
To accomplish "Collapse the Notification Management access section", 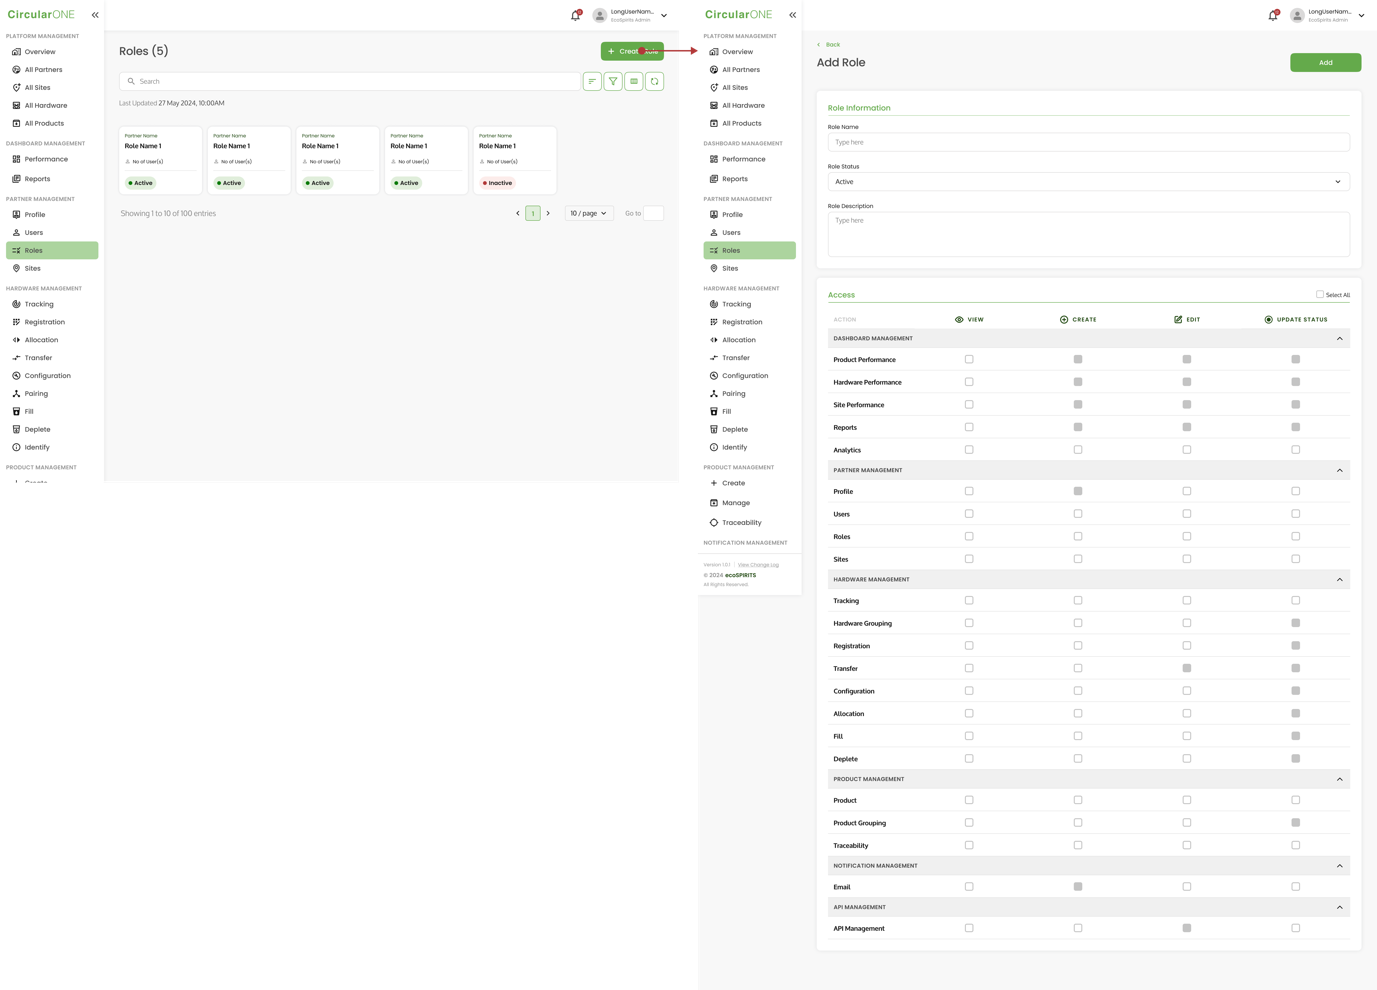I will pos(1340,866).
